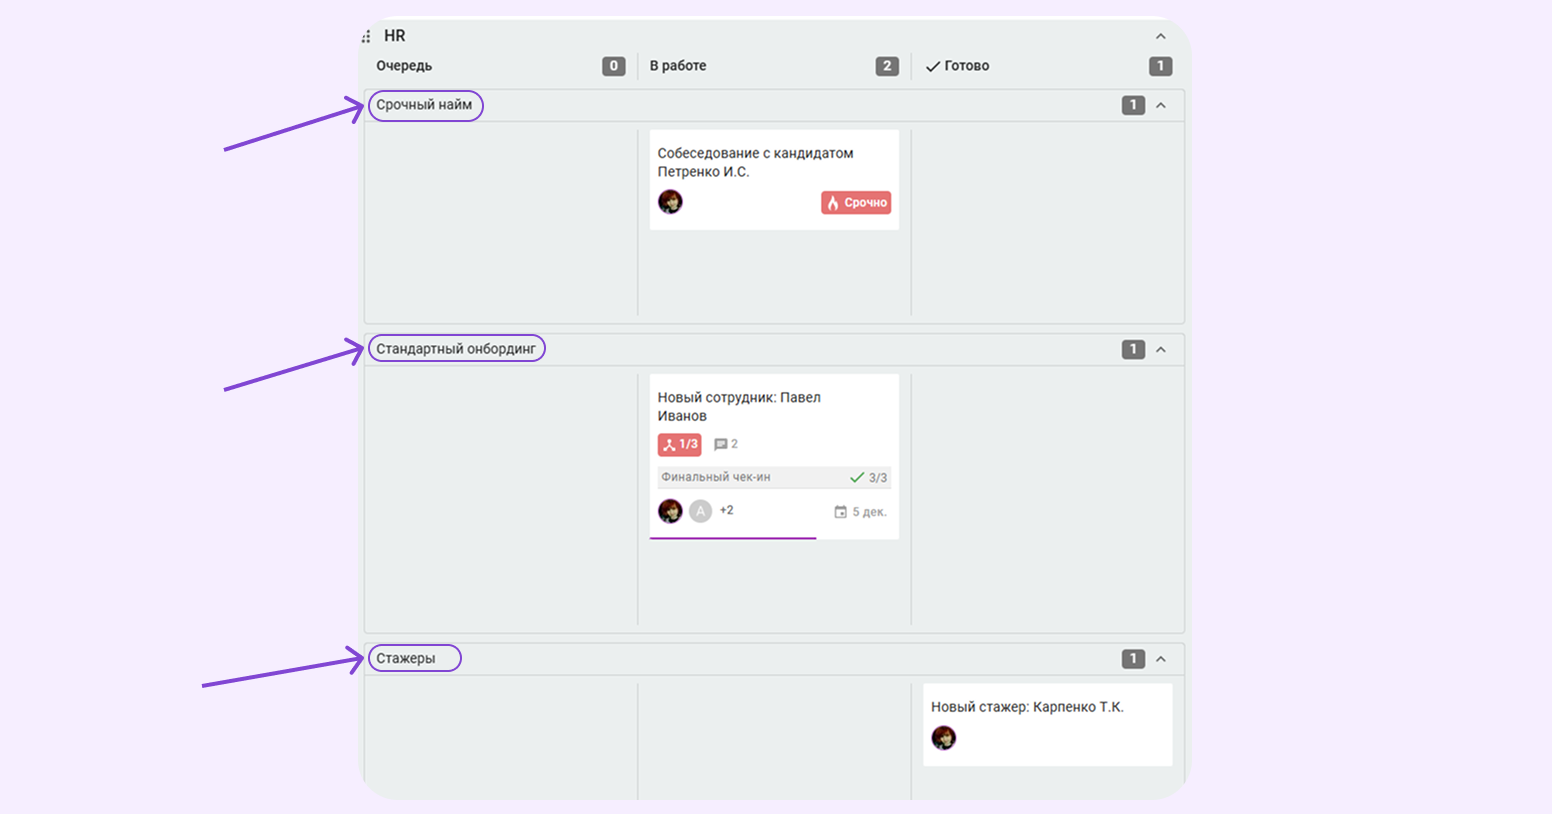Screen dimensions: 1552x814
Task: Click the purple progress bar on Иванов card
Action: coord(733,538)
